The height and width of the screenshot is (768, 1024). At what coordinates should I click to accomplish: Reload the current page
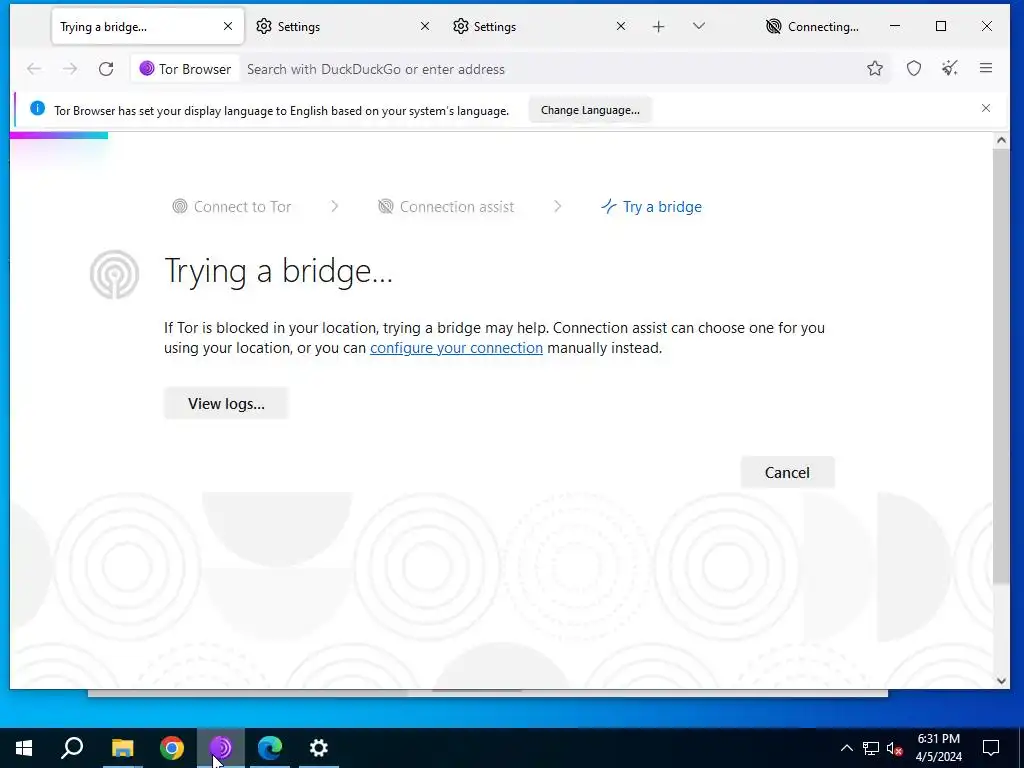pyautogui.click(x=106, y=69)
